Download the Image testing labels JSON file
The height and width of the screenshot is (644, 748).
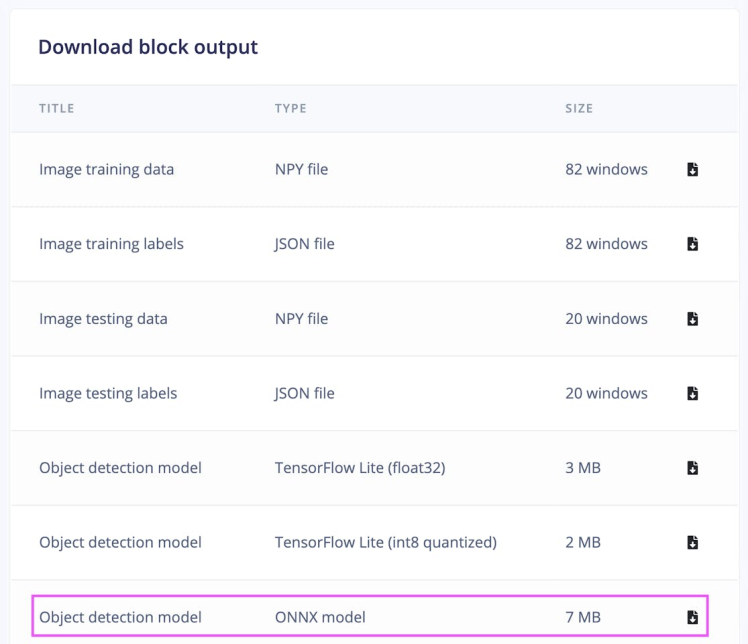(692, 393)
